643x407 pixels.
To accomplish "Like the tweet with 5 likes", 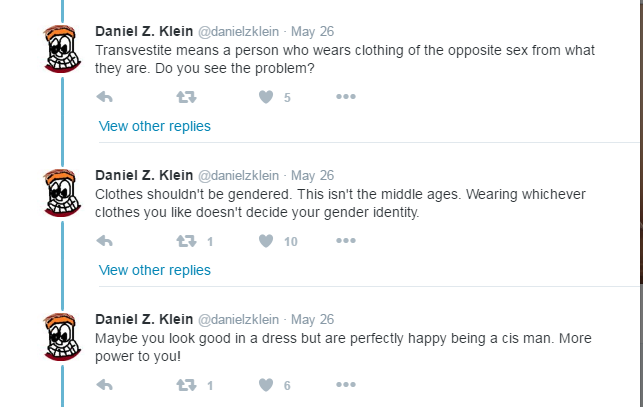I will coord(266,97).
